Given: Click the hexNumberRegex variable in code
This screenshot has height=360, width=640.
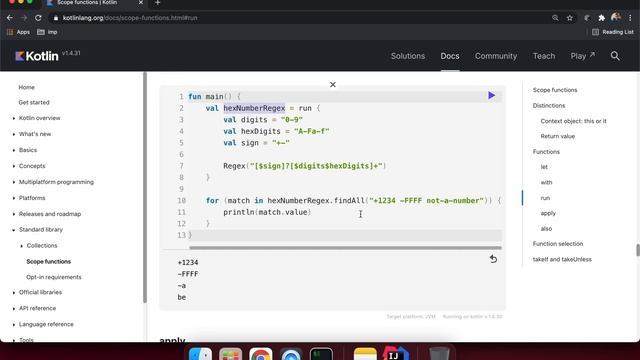Looking at the screenshot, I should point(254,108).
